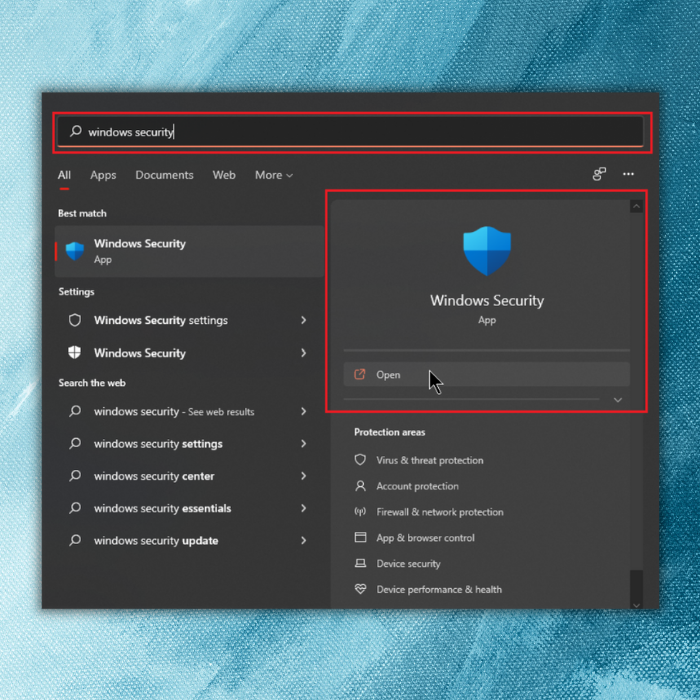Click search icon beside See web results
The image size is (700, 700).
click(75, 411)
